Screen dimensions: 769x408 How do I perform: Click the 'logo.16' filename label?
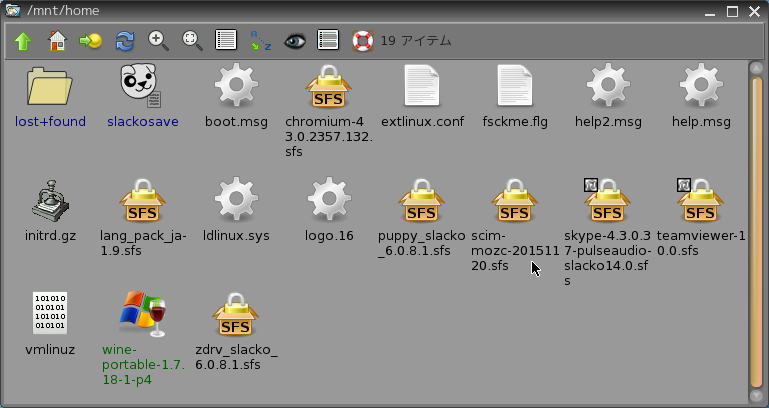coord(329,236)
